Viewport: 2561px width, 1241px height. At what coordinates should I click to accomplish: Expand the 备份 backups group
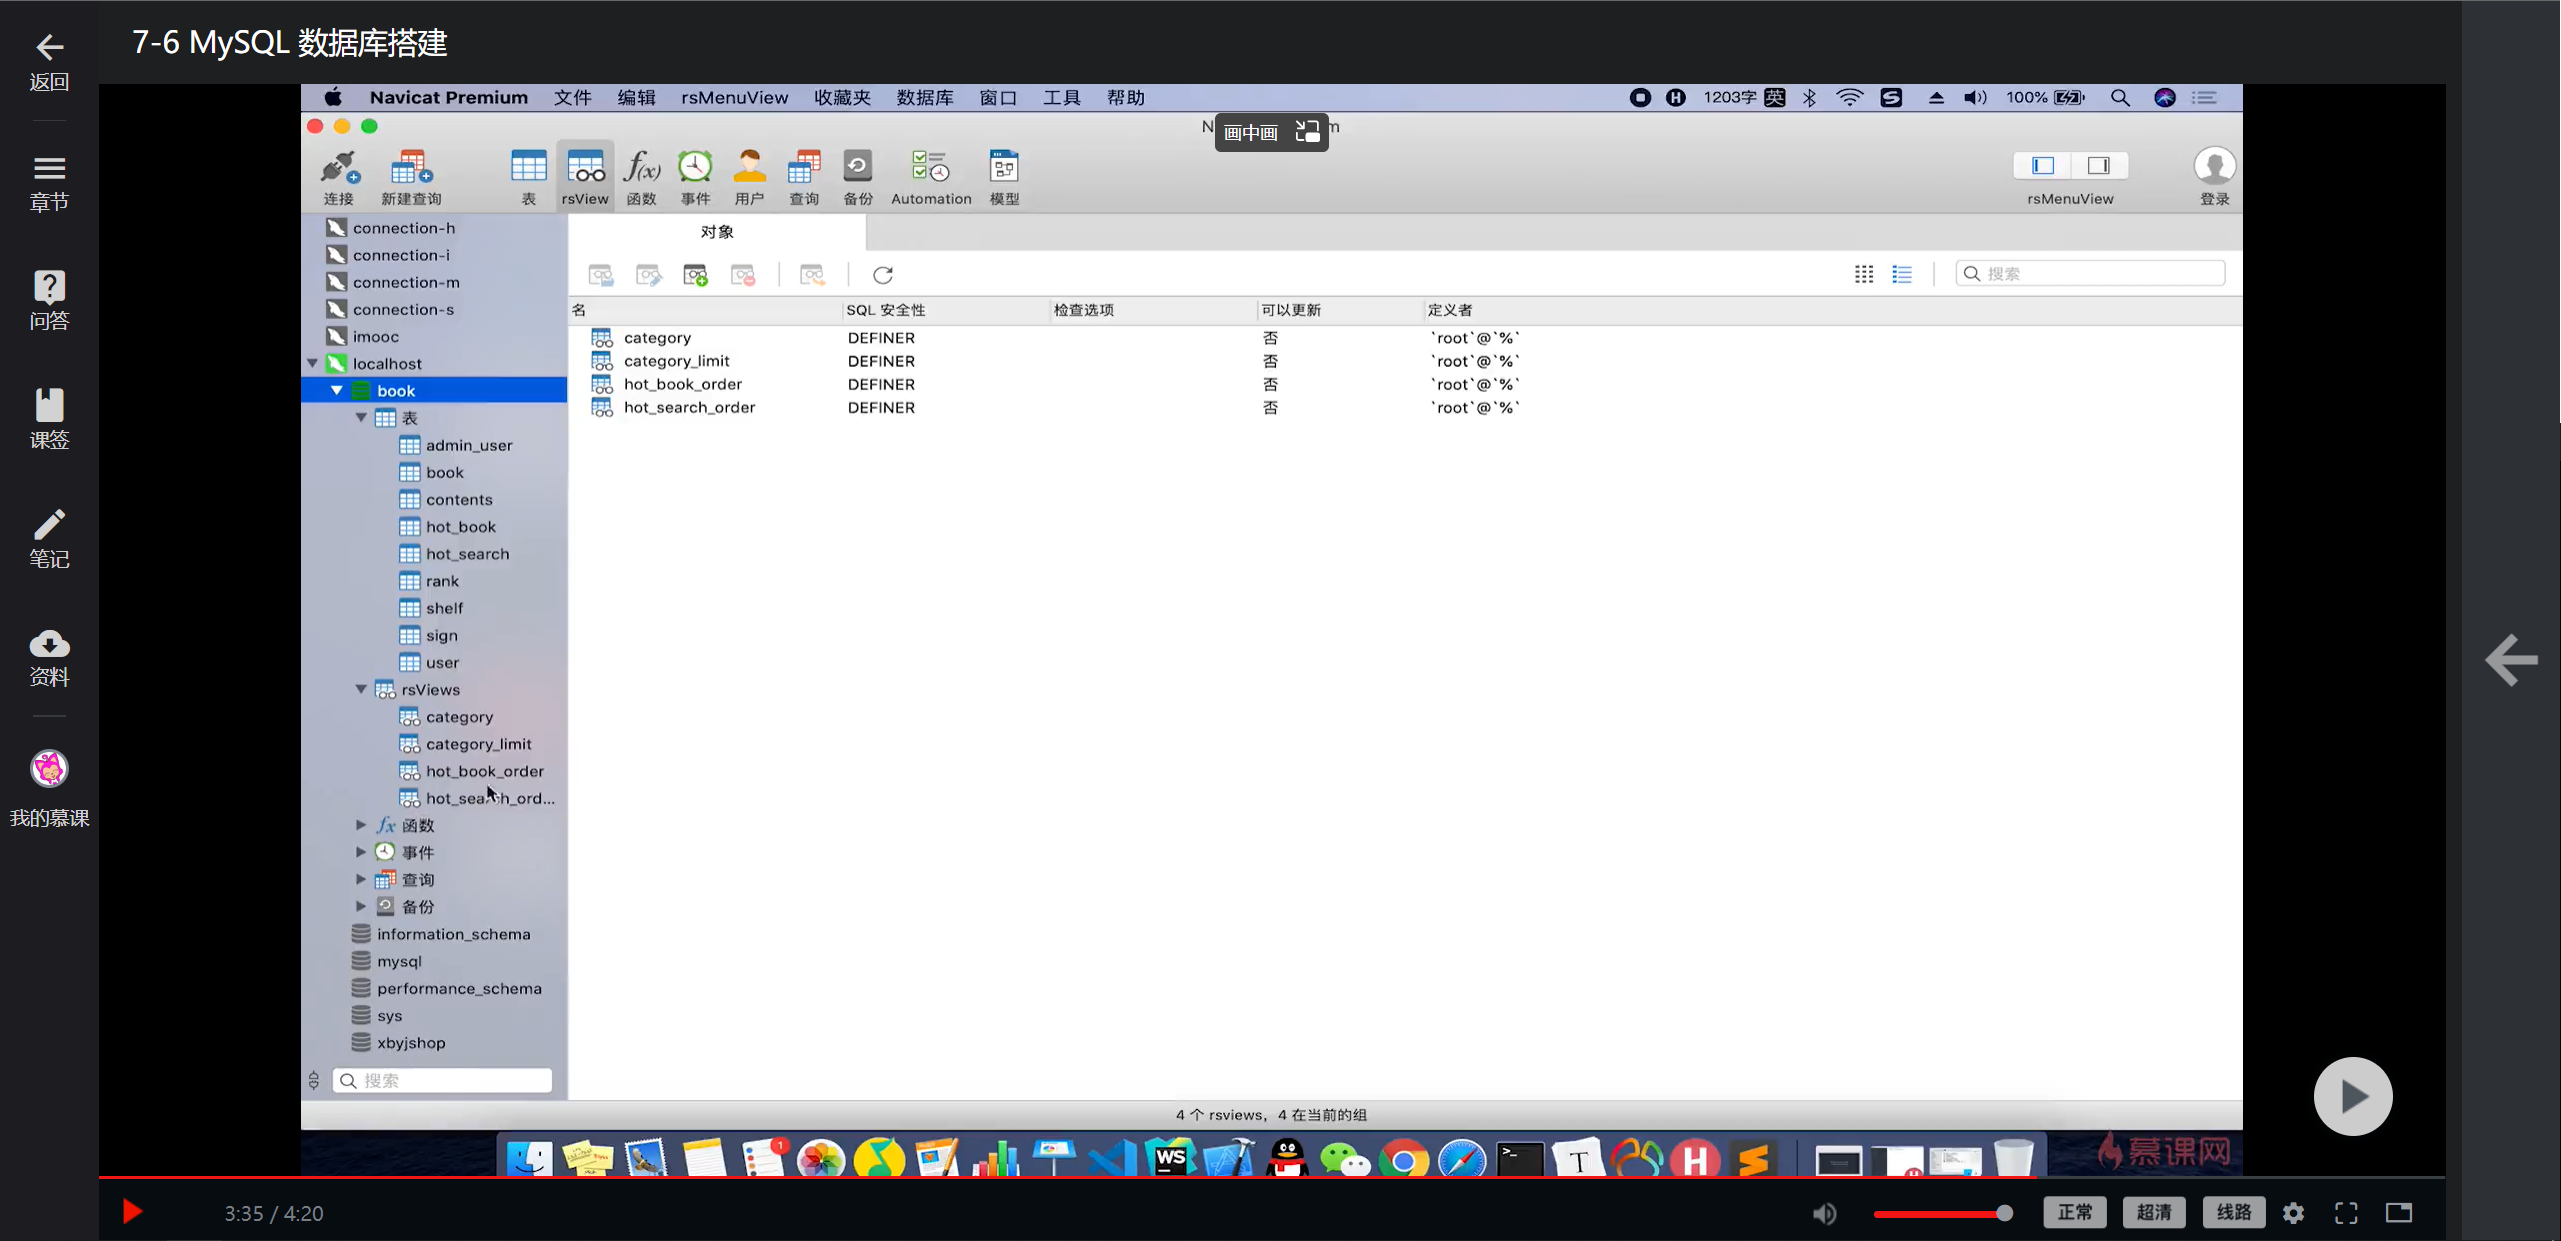361,906
